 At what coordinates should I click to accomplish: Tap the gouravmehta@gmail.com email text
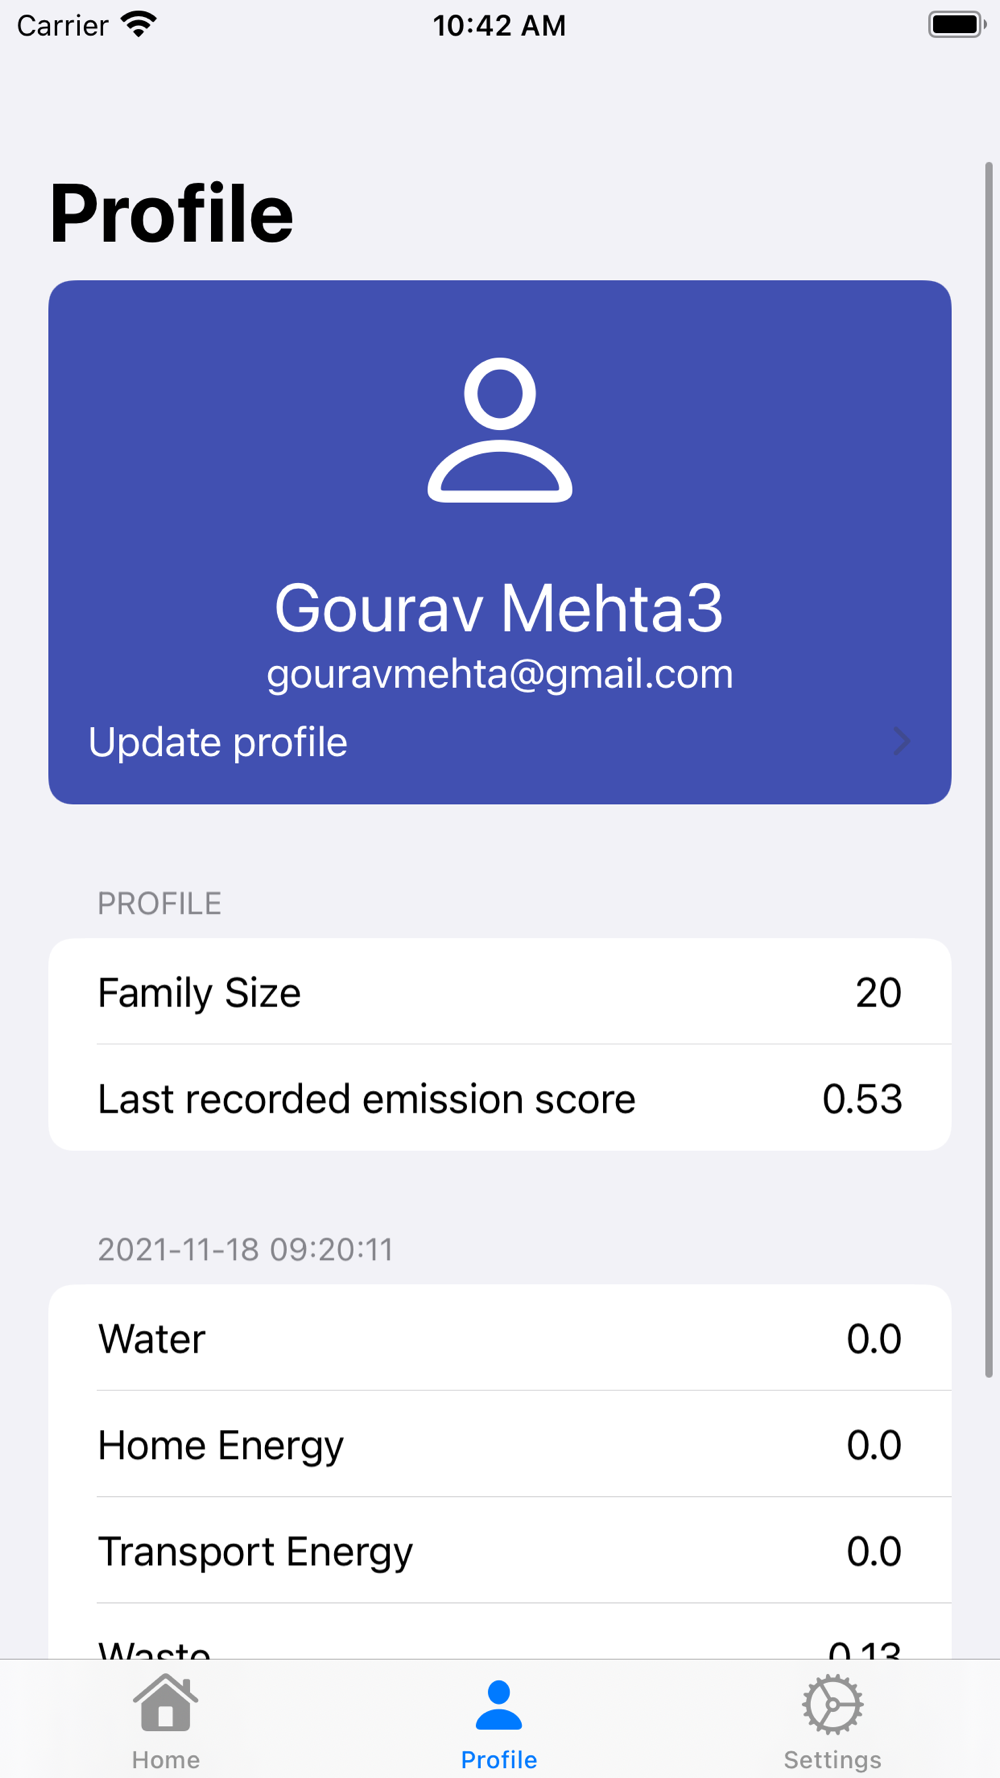tap(499, 674)
